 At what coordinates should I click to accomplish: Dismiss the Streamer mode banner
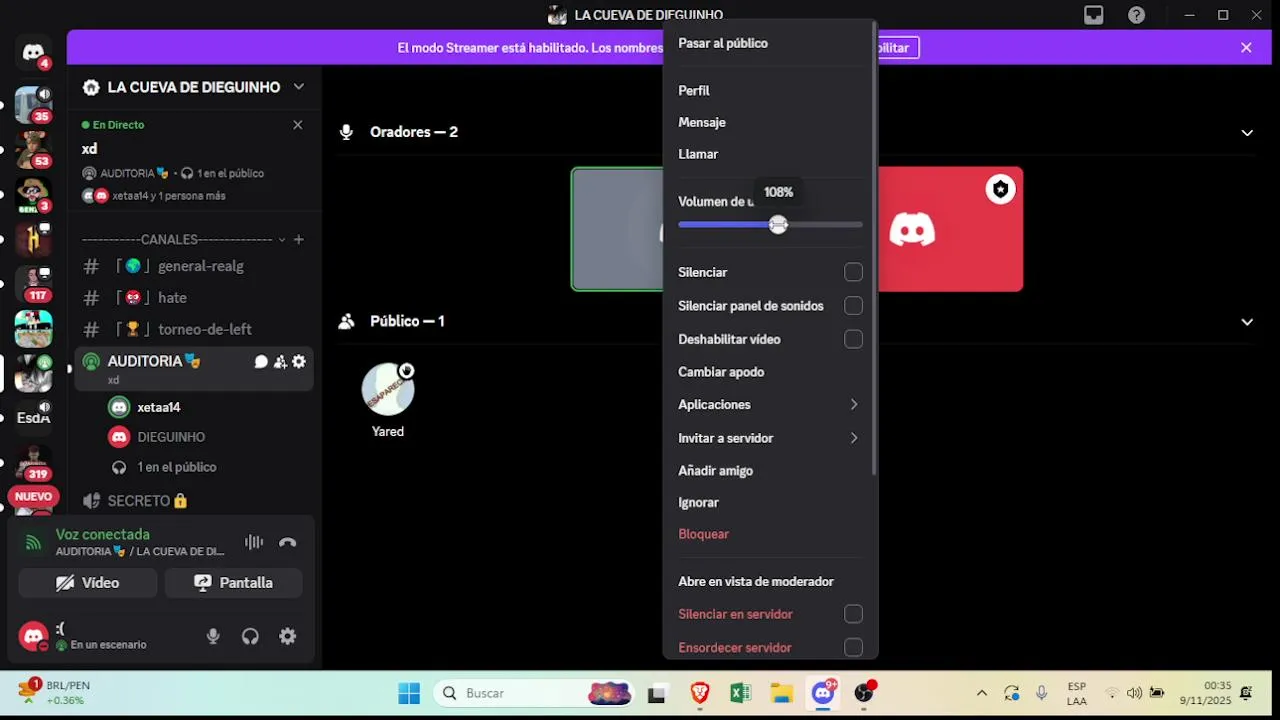coord(1246,47)
